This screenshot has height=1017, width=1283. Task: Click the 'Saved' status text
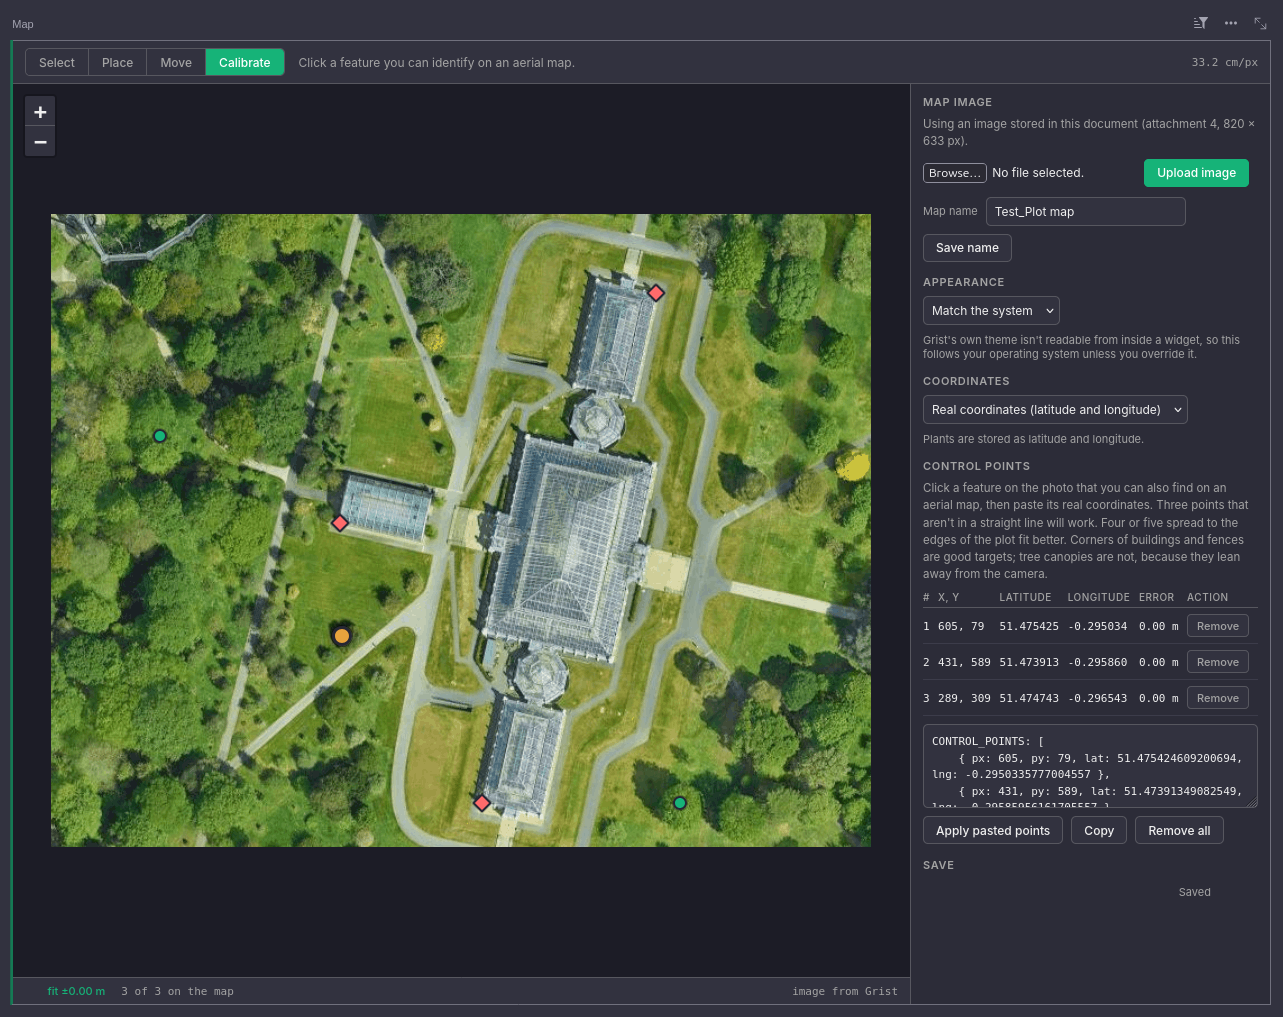click(1194, 892)
